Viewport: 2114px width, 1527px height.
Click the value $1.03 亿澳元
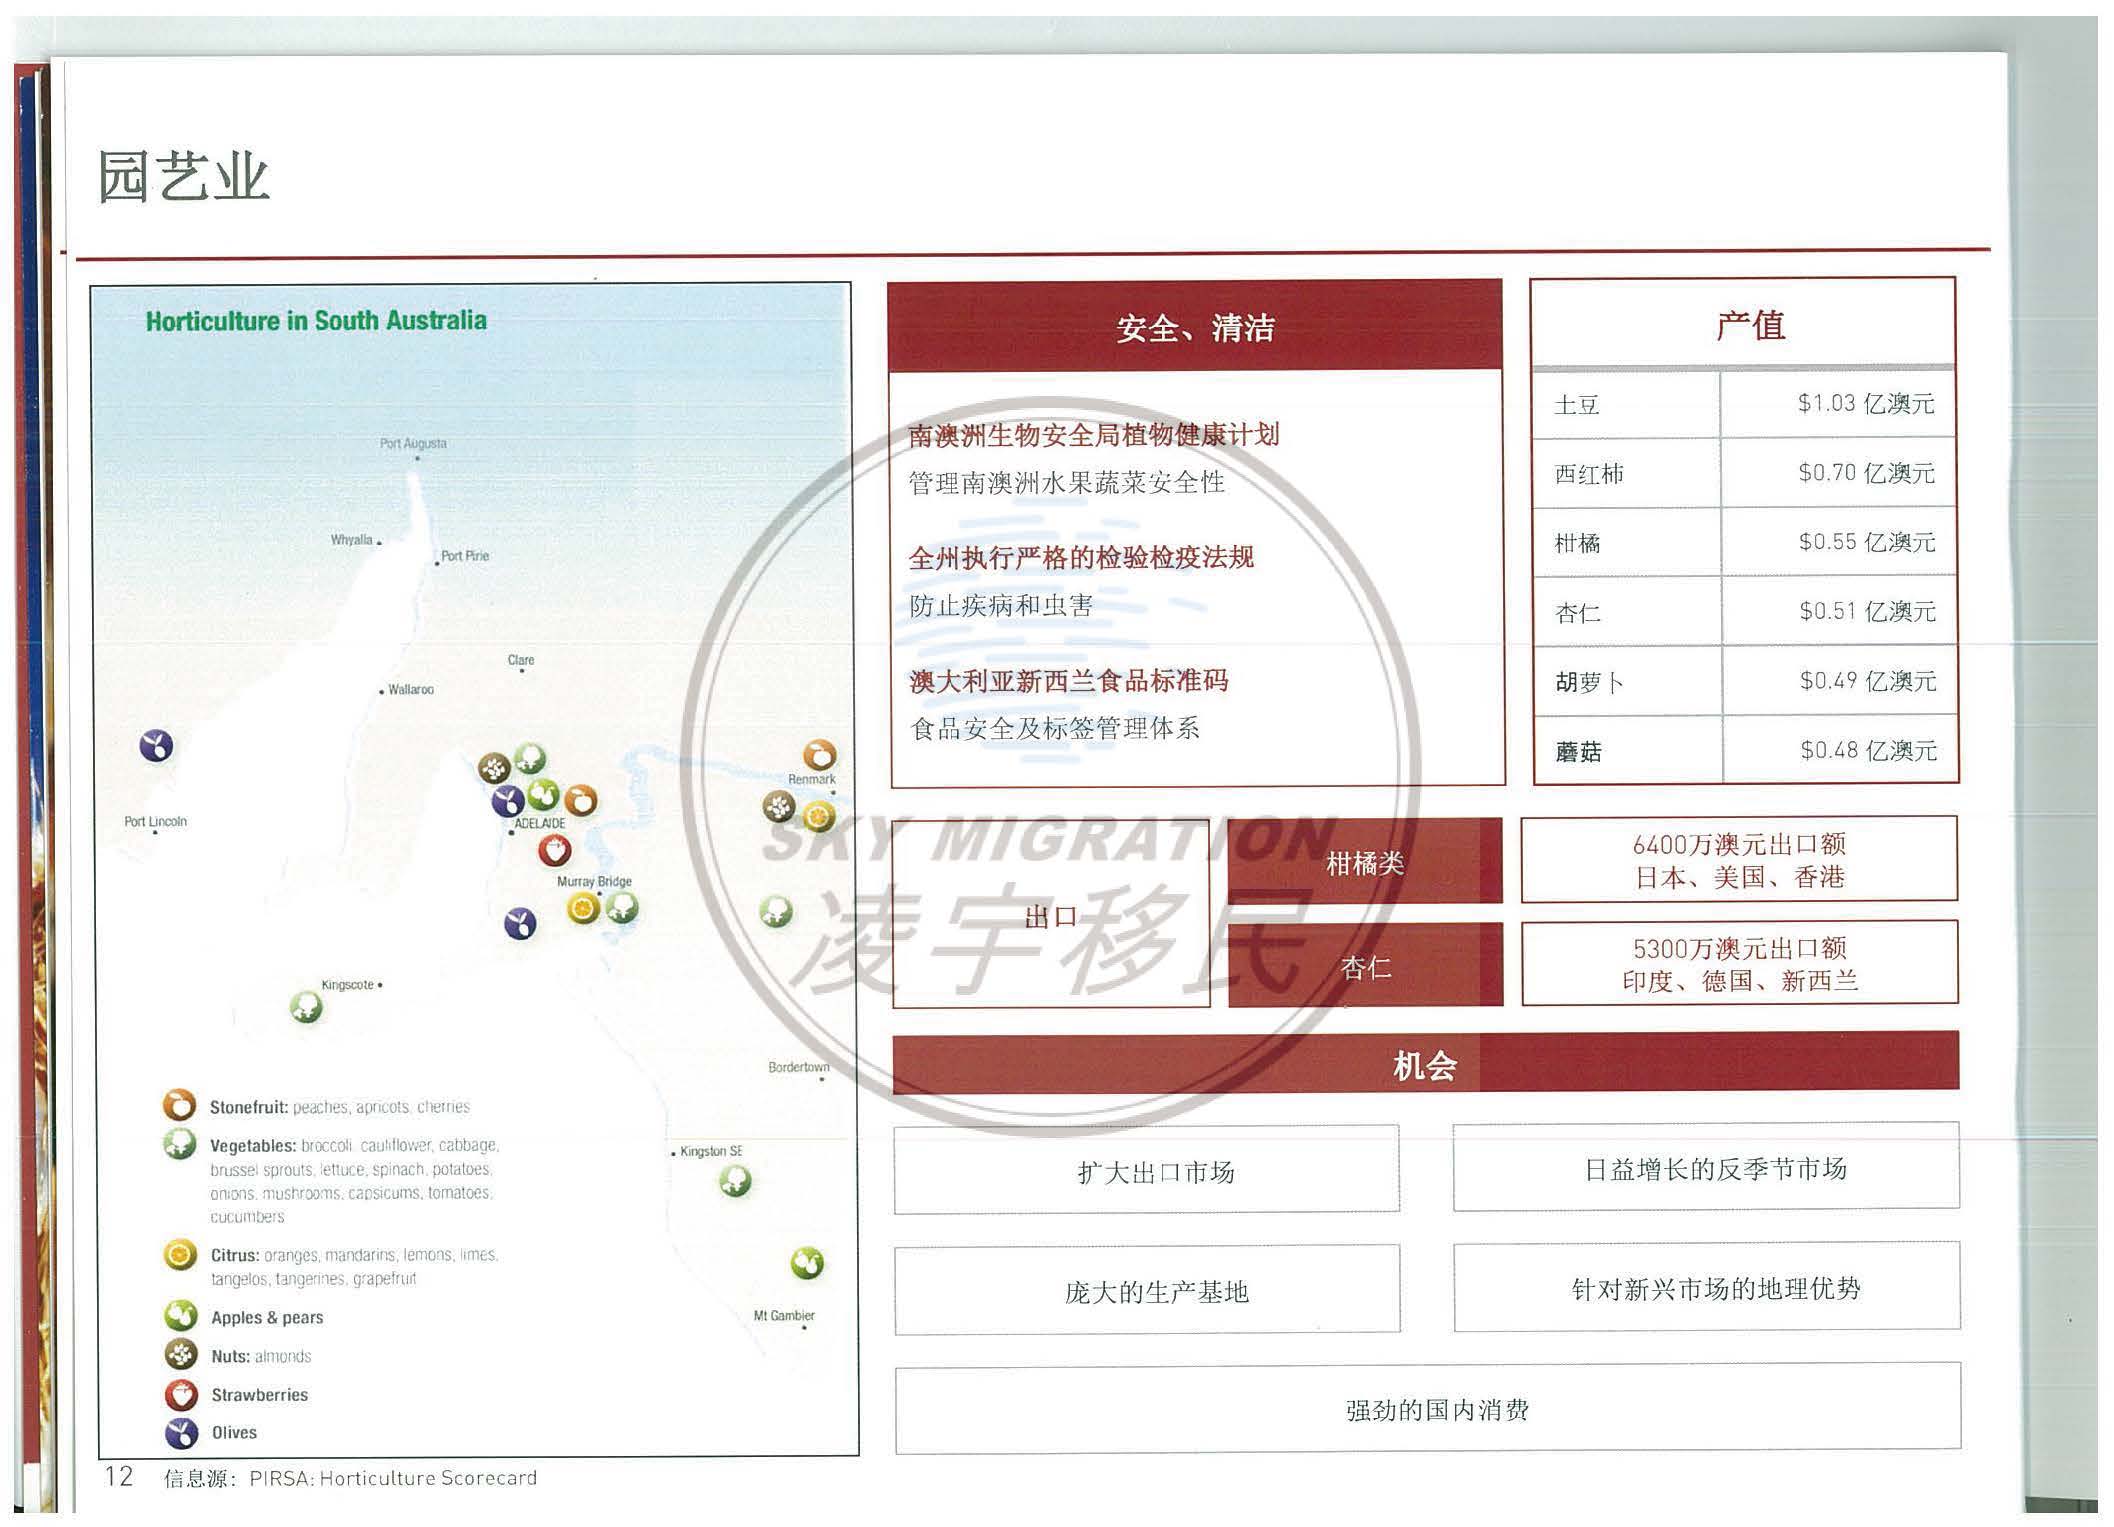(1866, 404)
